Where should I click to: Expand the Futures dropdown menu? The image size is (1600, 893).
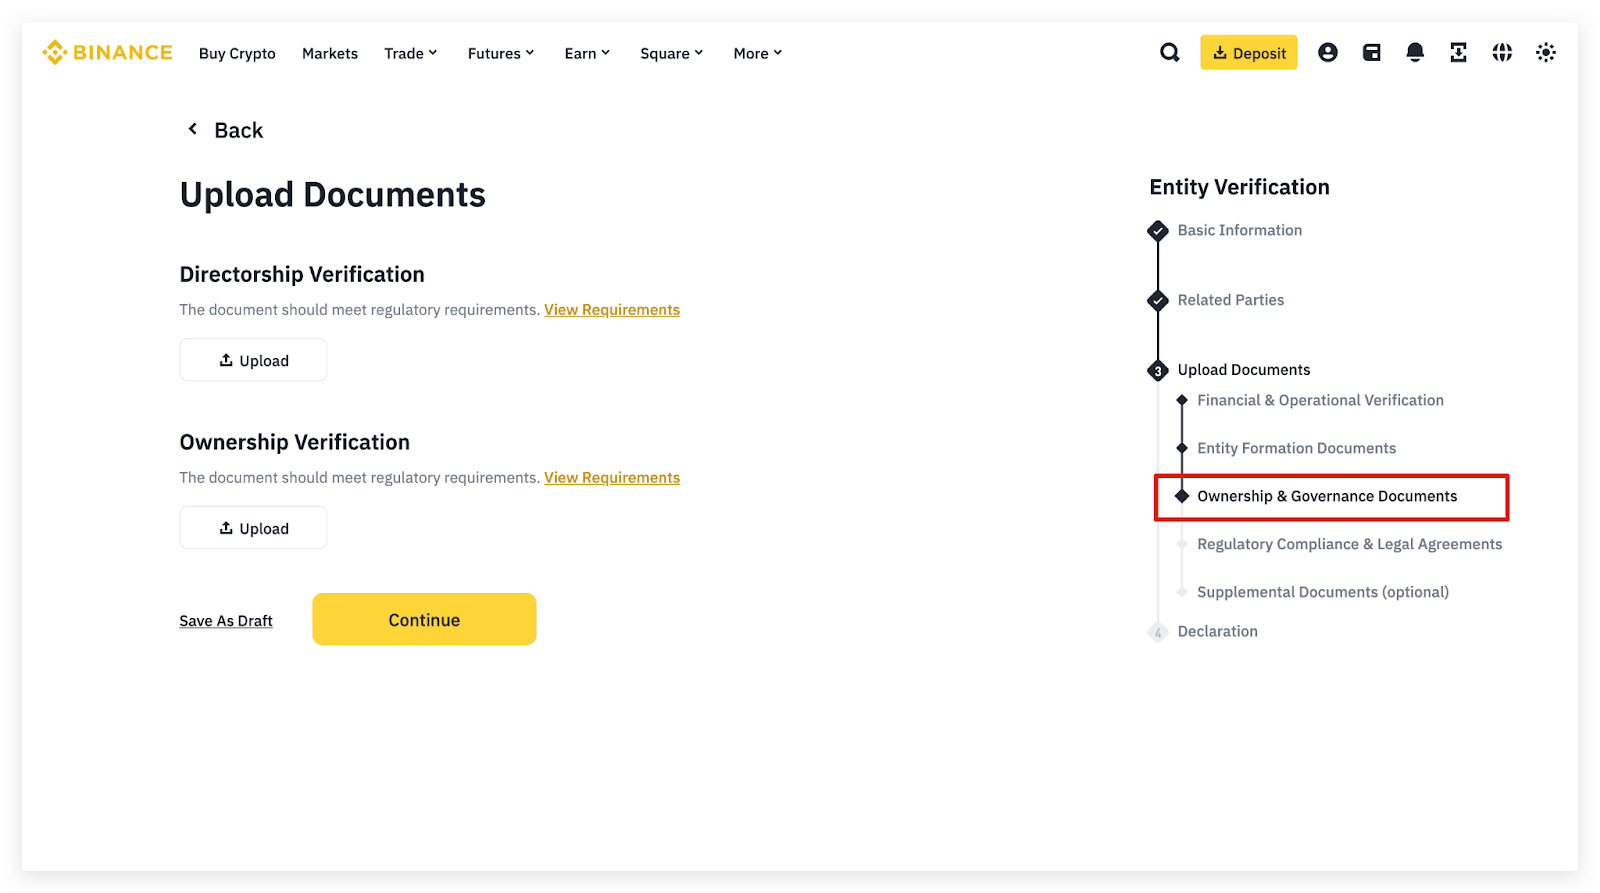pyautogui.click(x=500, y=54)
